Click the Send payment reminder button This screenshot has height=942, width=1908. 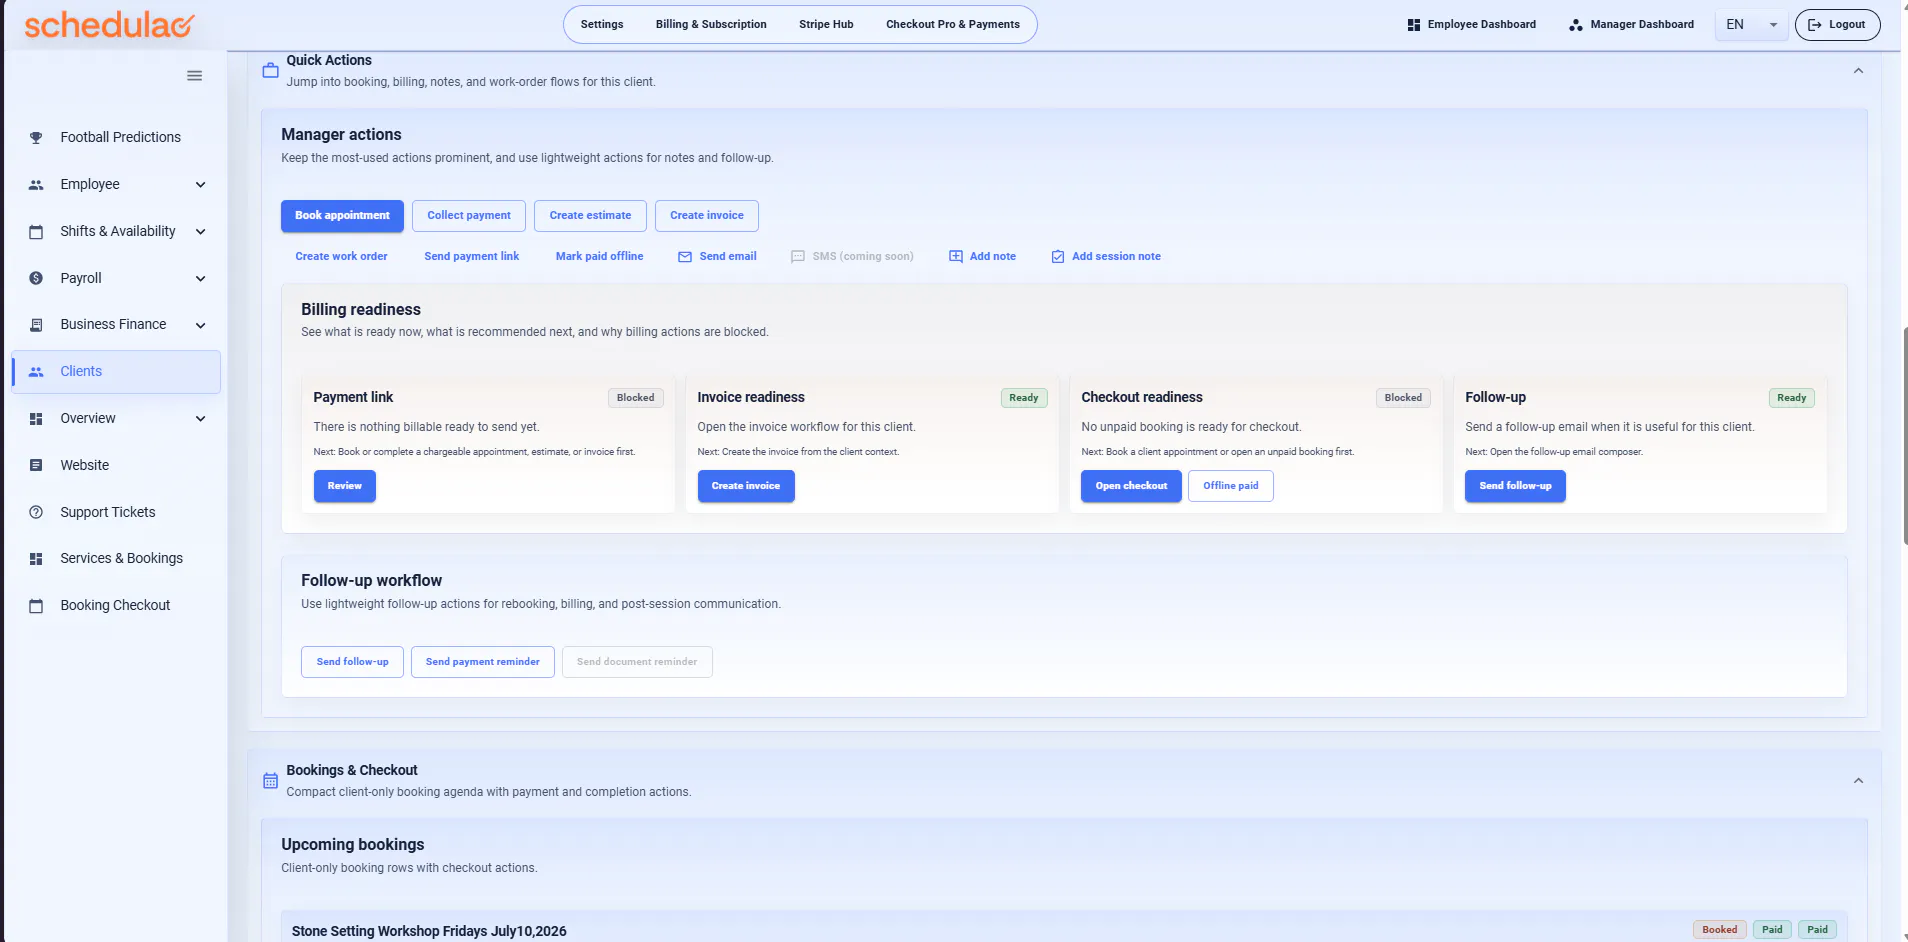pos(483,662)
